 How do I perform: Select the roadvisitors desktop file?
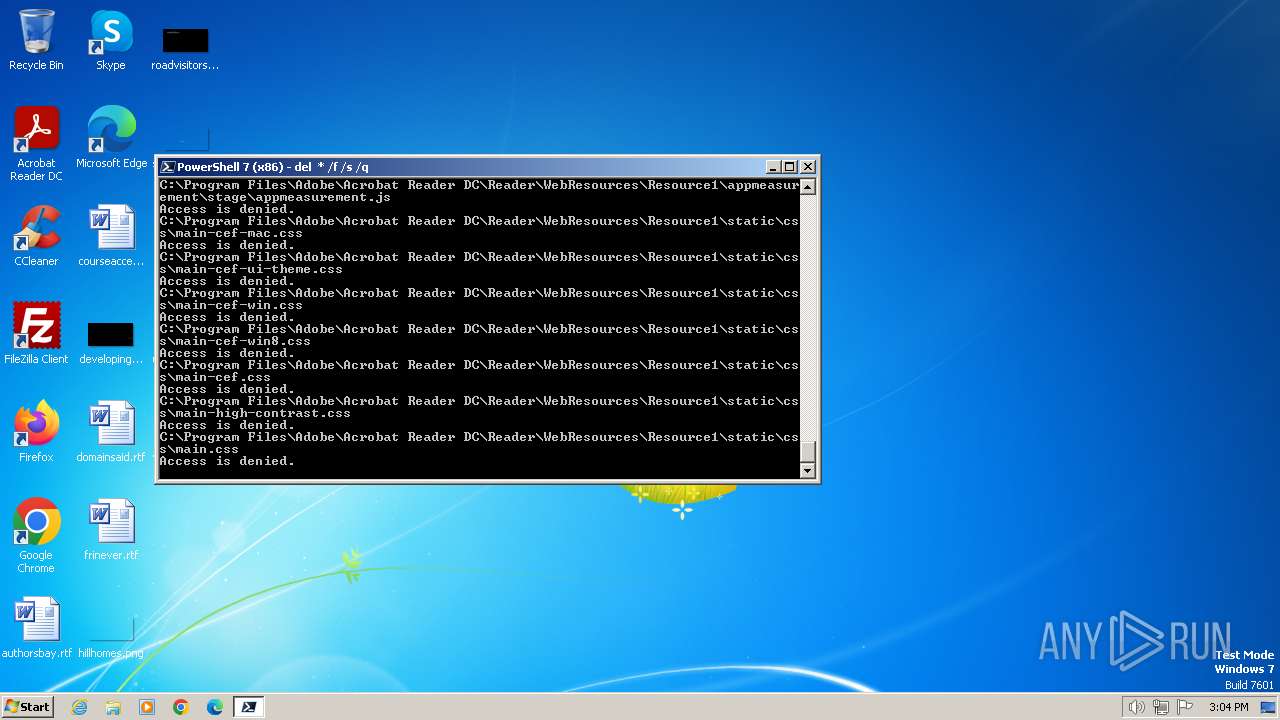click(185, 48)
